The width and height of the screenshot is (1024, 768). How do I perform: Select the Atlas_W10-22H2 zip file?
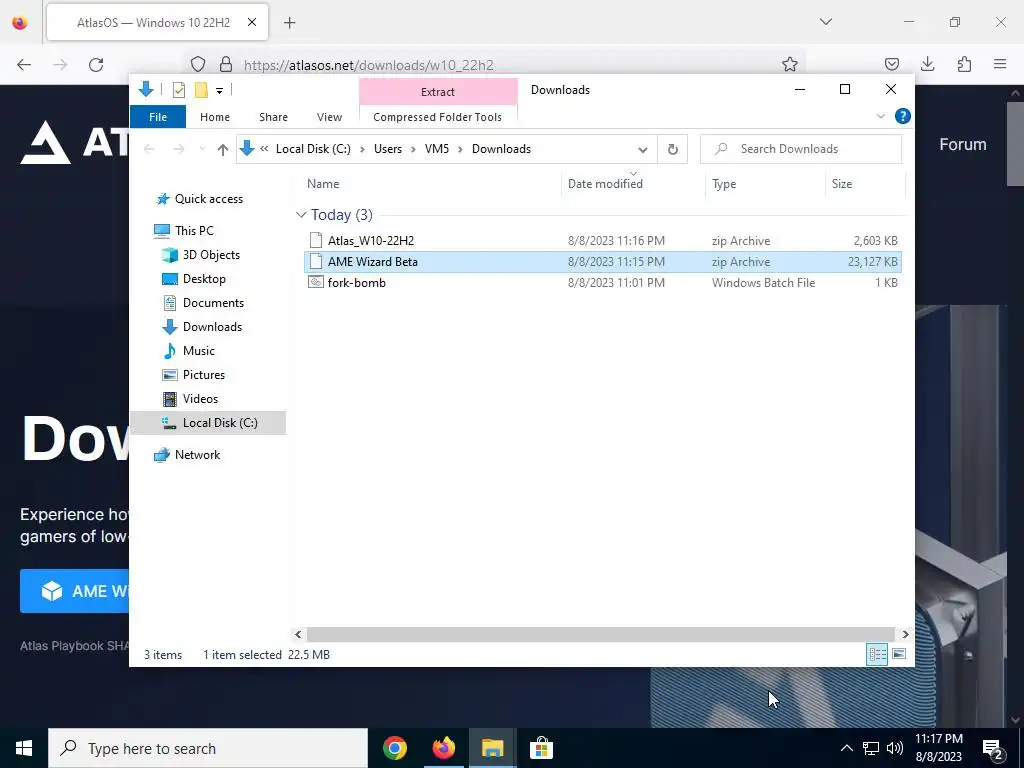coord(602,241)
